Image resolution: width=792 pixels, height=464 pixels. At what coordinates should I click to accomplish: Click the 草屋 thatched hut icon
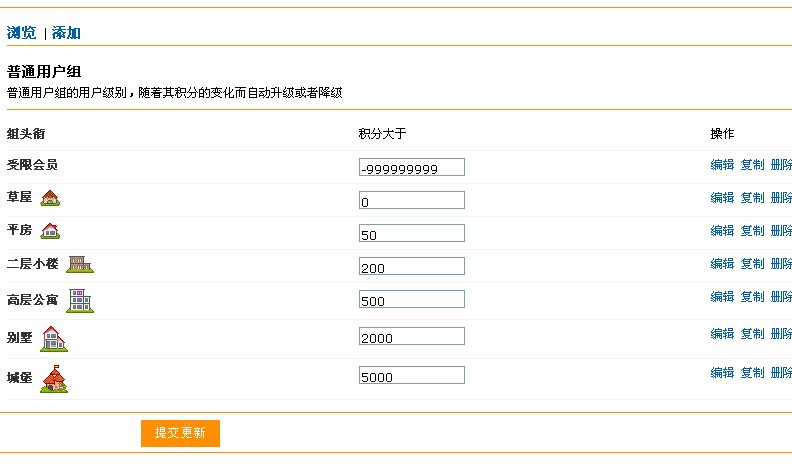[x=50, y=198]
